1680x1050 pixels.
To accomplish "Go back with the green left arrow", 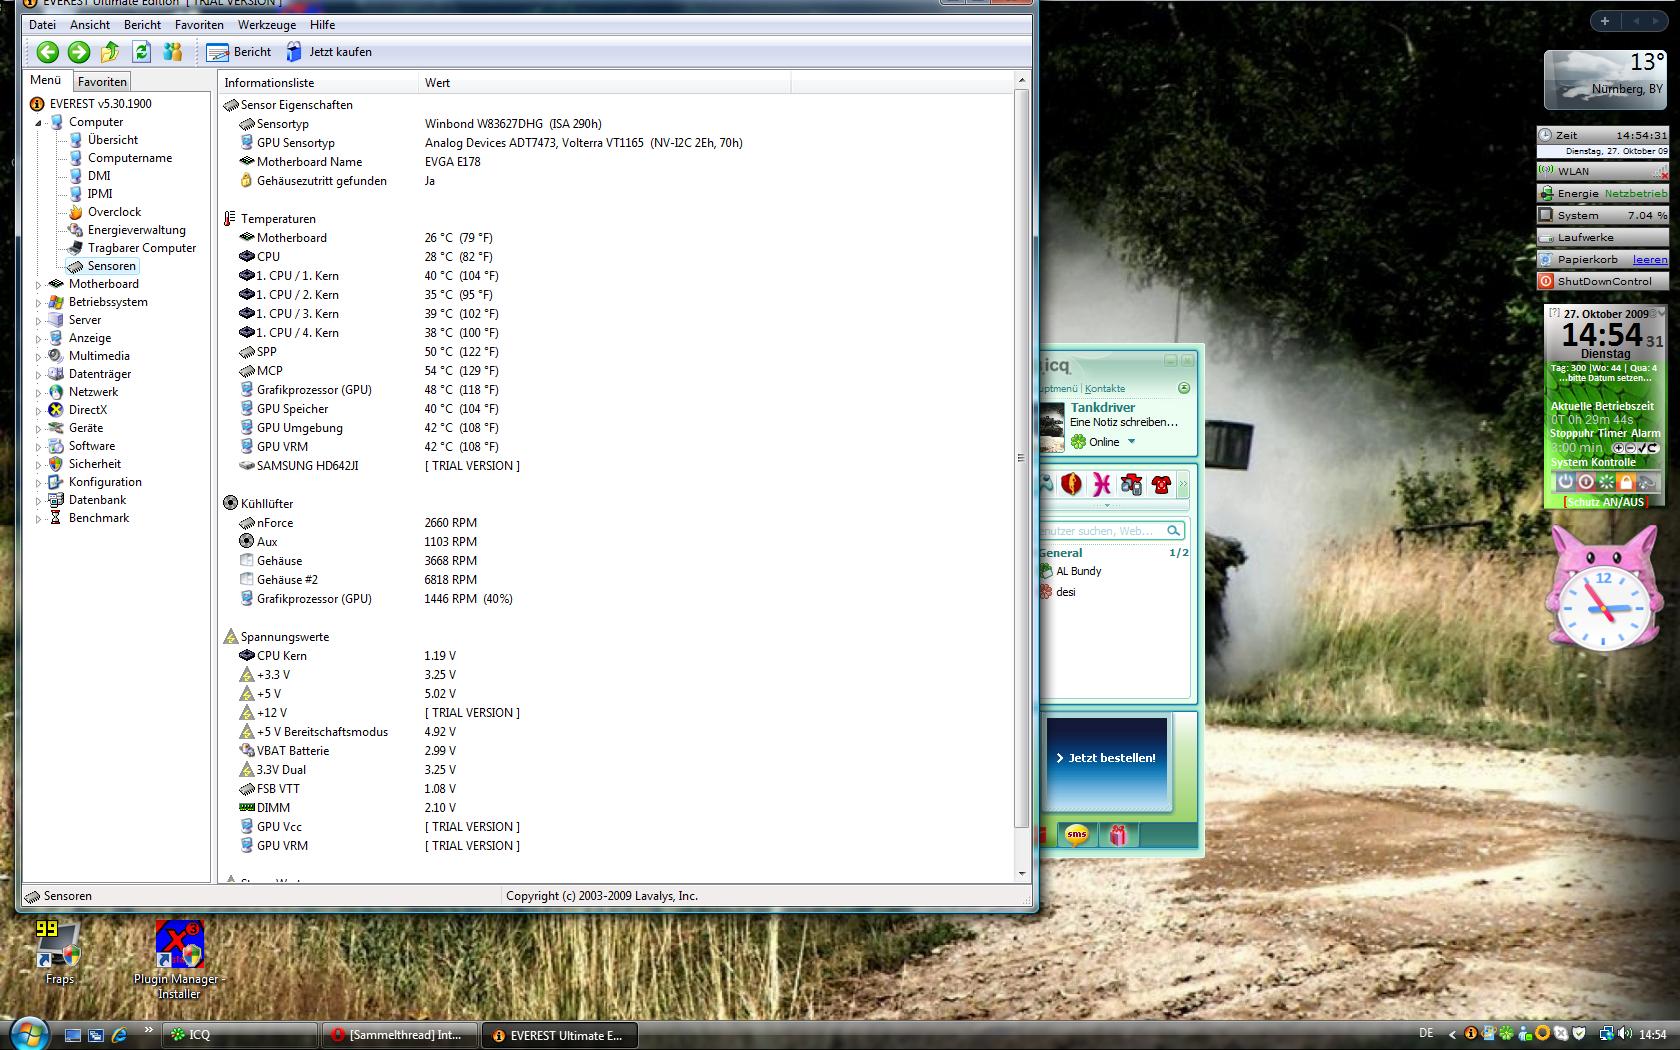I will [47, 52].
